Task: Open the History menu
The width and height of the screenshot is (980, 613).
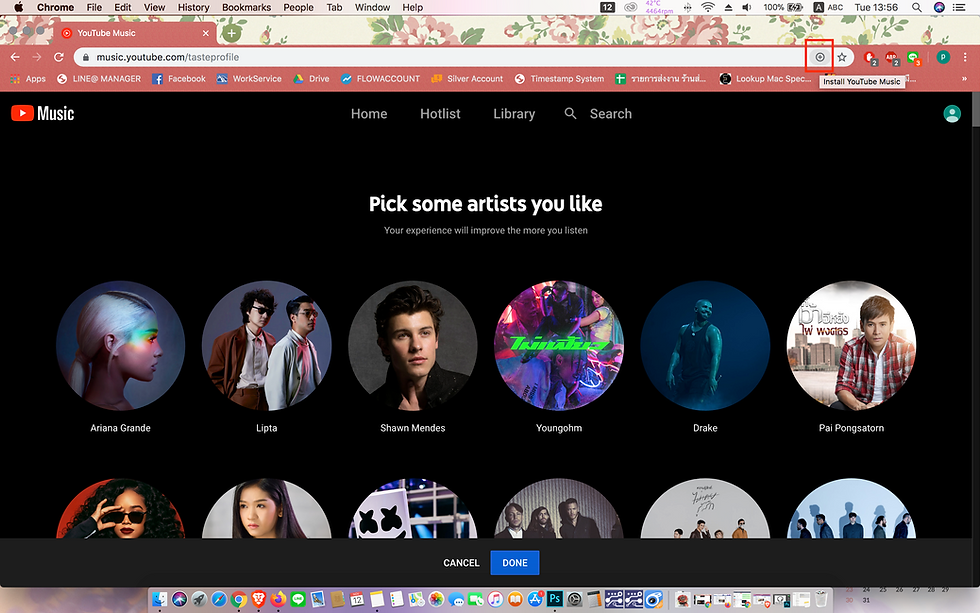Action: click(193, 7)
